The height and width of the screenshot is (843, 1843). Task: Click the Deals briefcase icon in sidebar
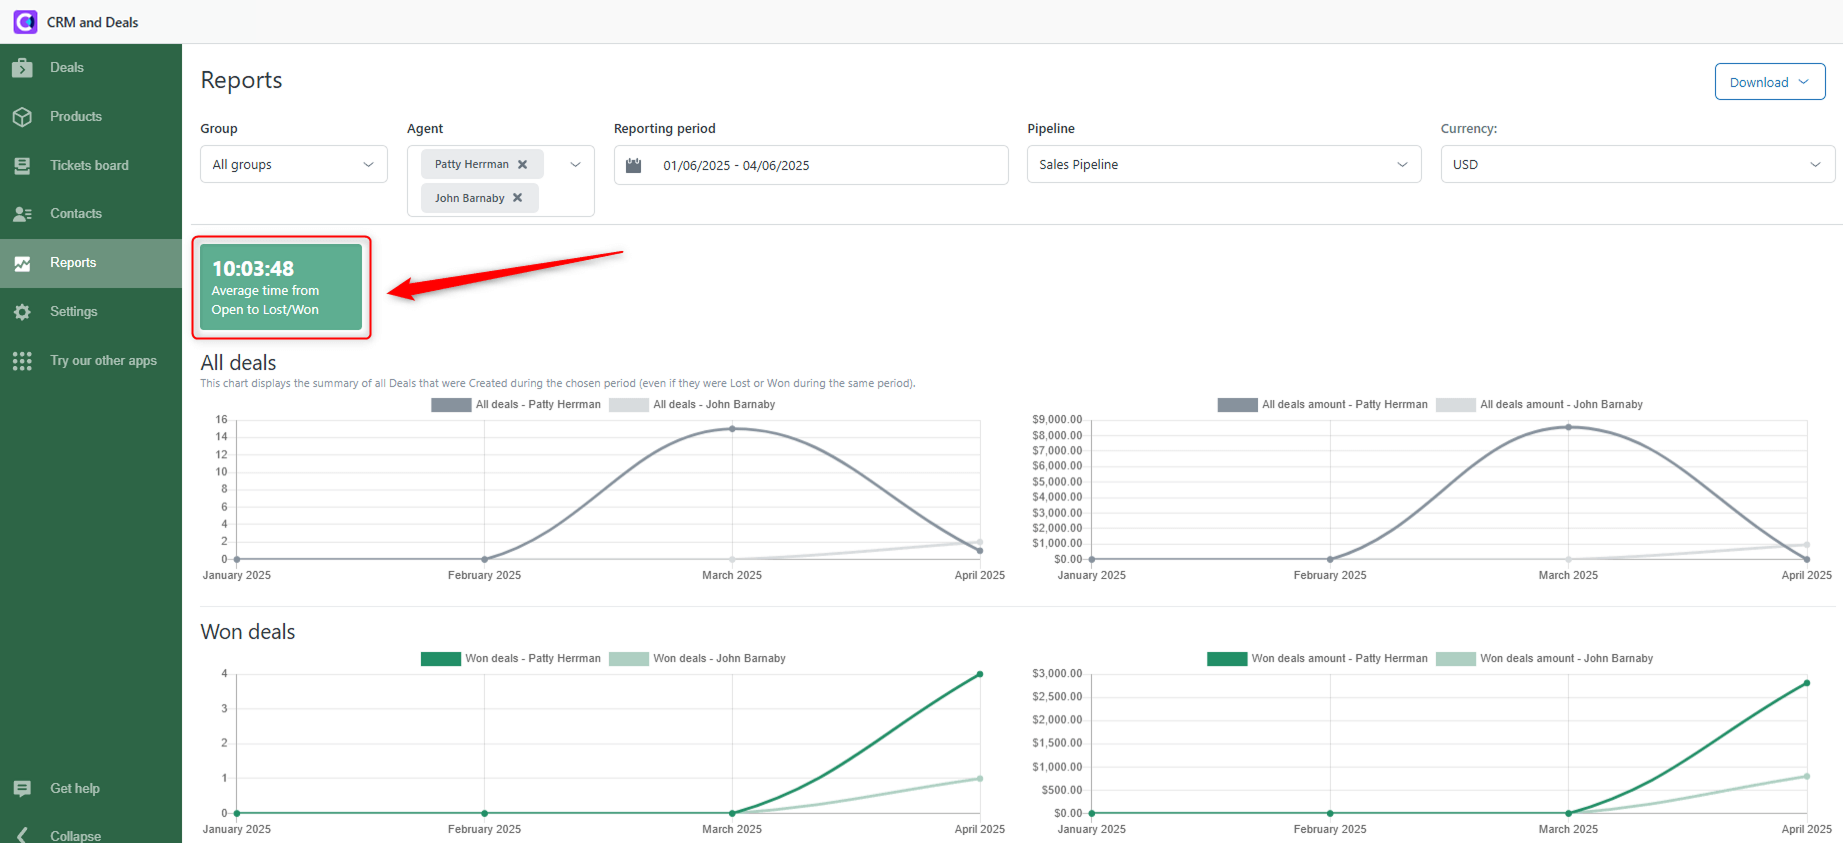[x=22, y=68]
